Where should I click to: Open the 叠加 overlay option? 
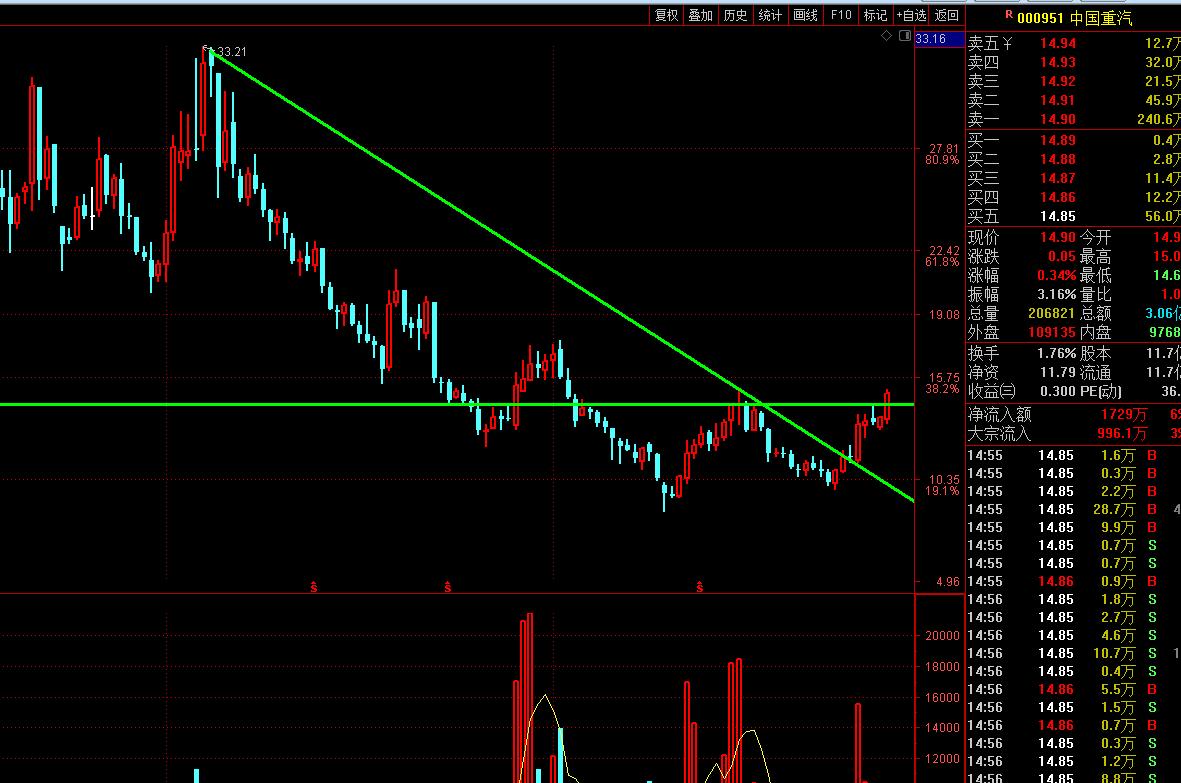pos(700,15)
